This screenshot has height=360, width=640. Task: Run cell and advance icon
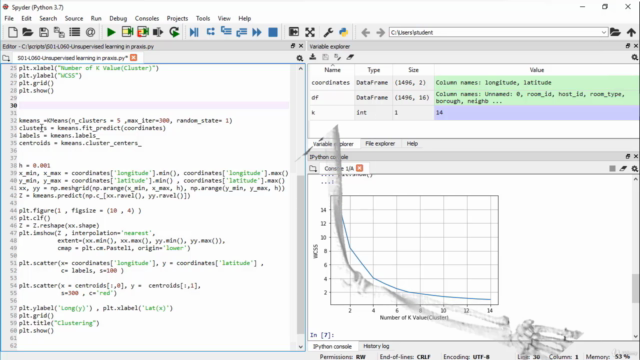coord(143,32)
